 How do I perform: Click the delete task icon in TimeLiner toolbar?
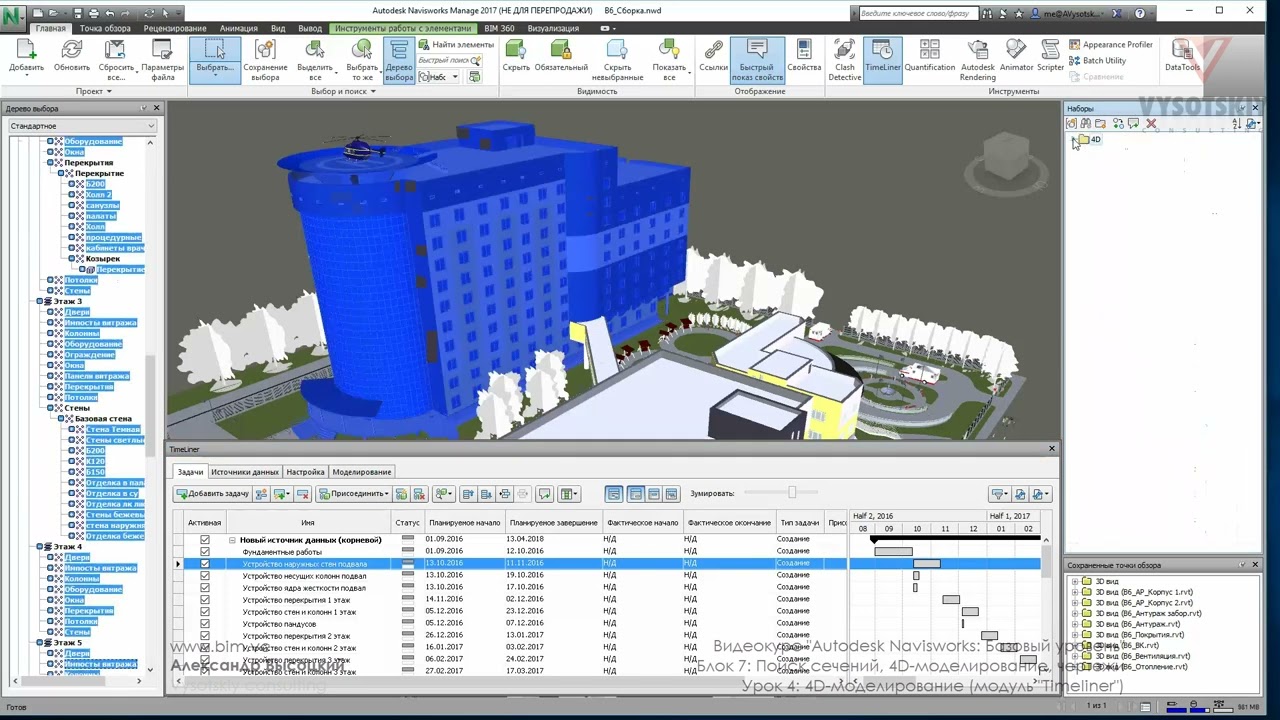[x=302, y=494]
